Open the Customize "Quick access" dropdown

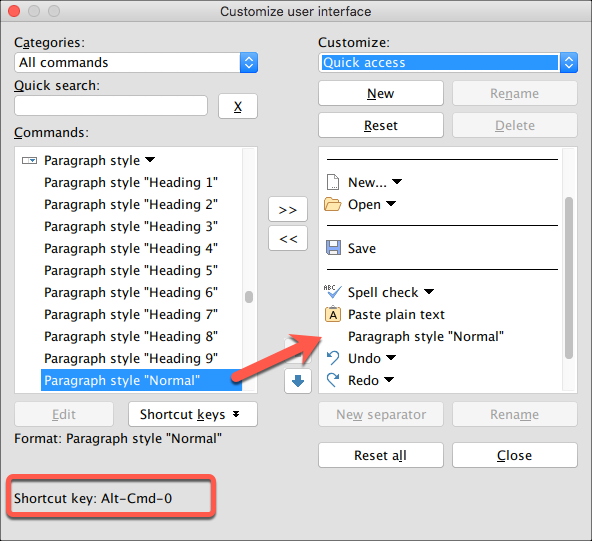(448, 63)
